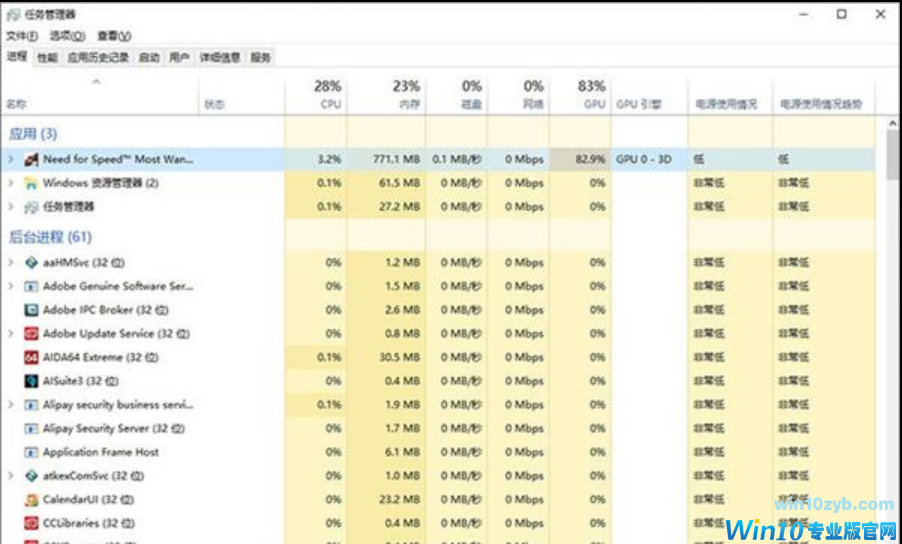
Task: Click the Adobe Update Service red icon
Action: coord(31,334)
